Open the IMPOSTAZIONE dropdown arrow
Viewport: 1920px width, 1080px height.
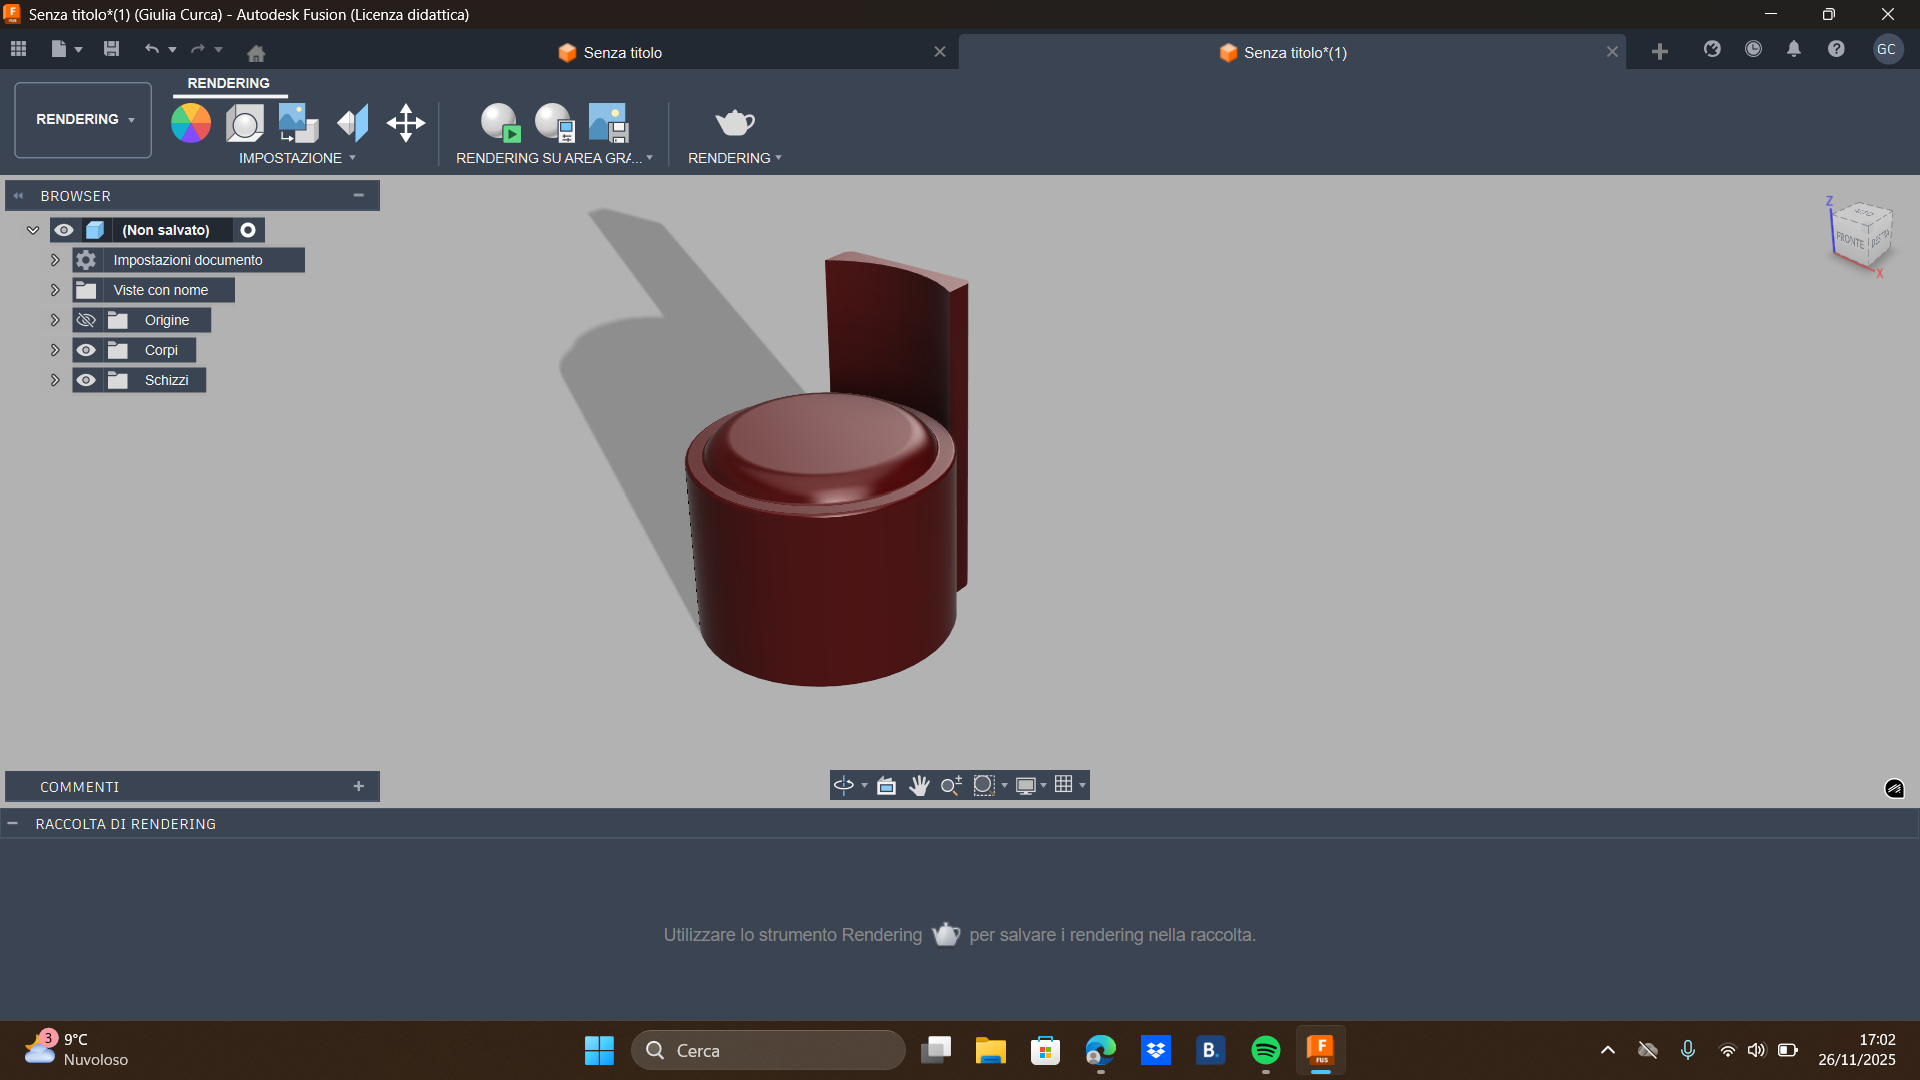pos(353,157)
